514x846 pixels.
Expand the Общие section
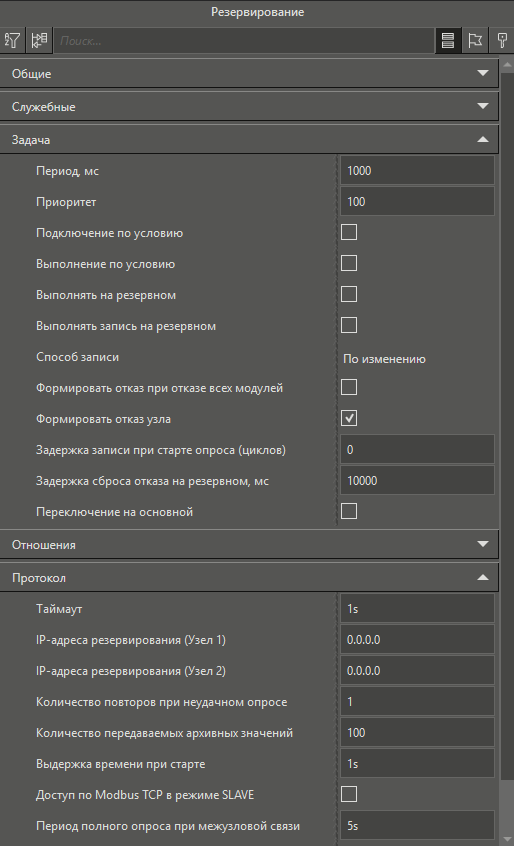click(249, 73)
